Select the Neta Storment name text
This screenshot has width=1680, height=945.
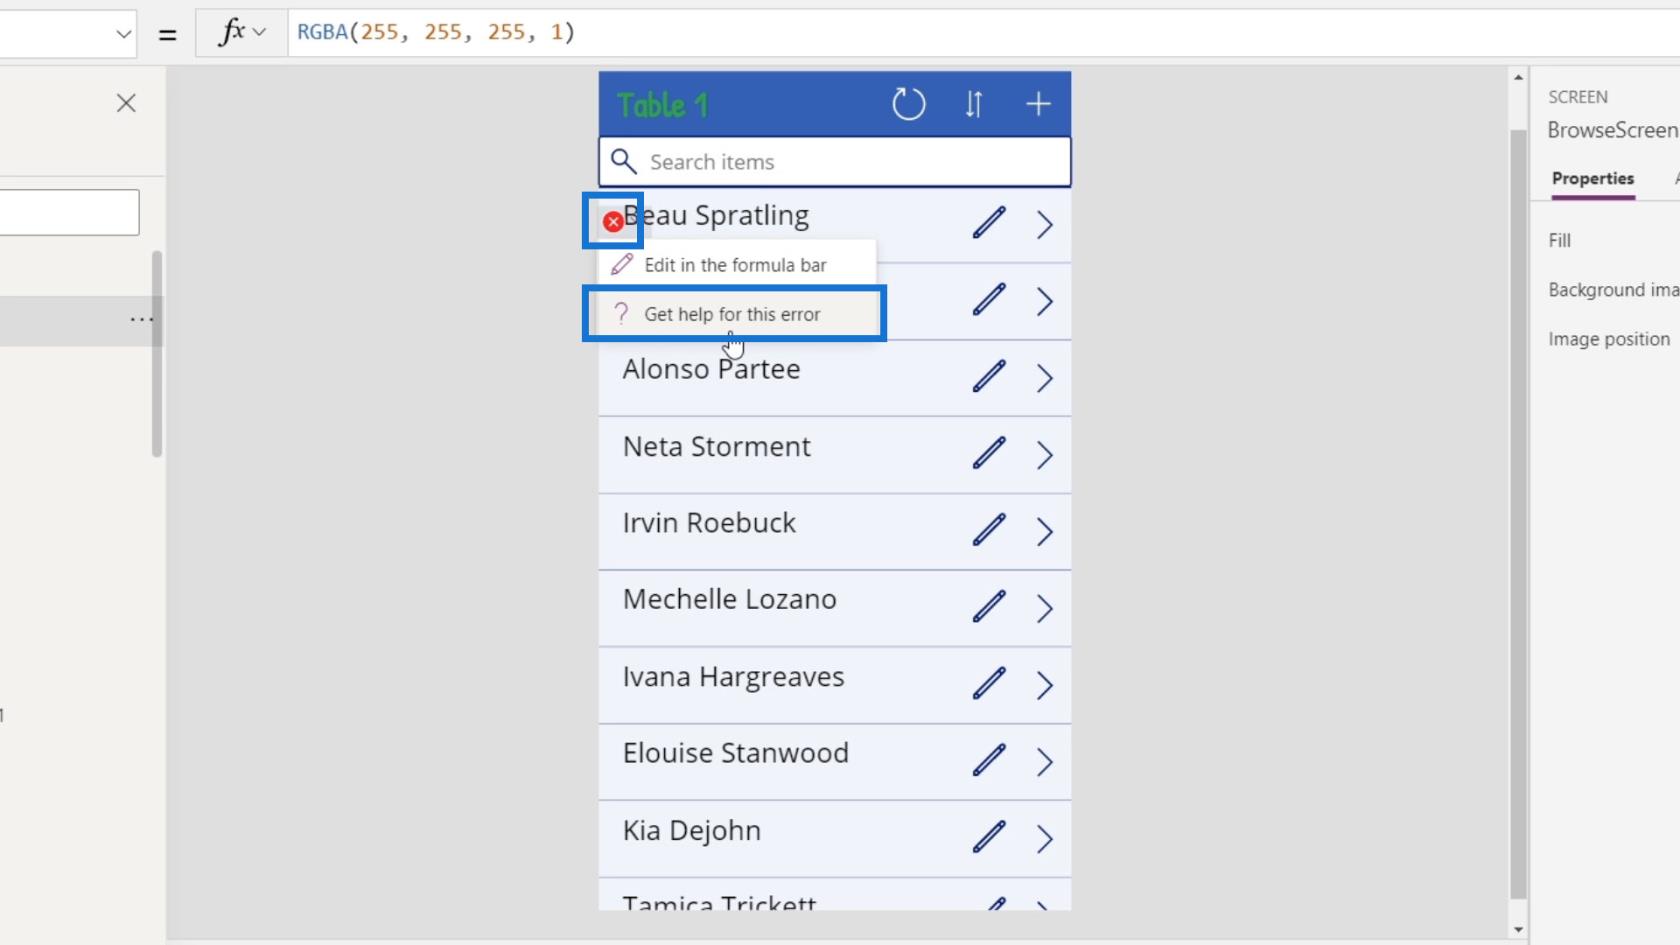pos(717,446)
